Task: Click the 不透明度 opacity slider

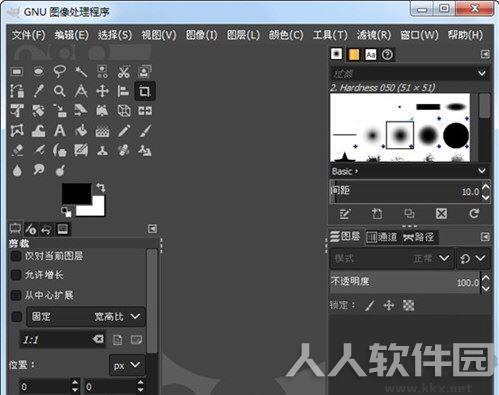Action: click(405, 282)
